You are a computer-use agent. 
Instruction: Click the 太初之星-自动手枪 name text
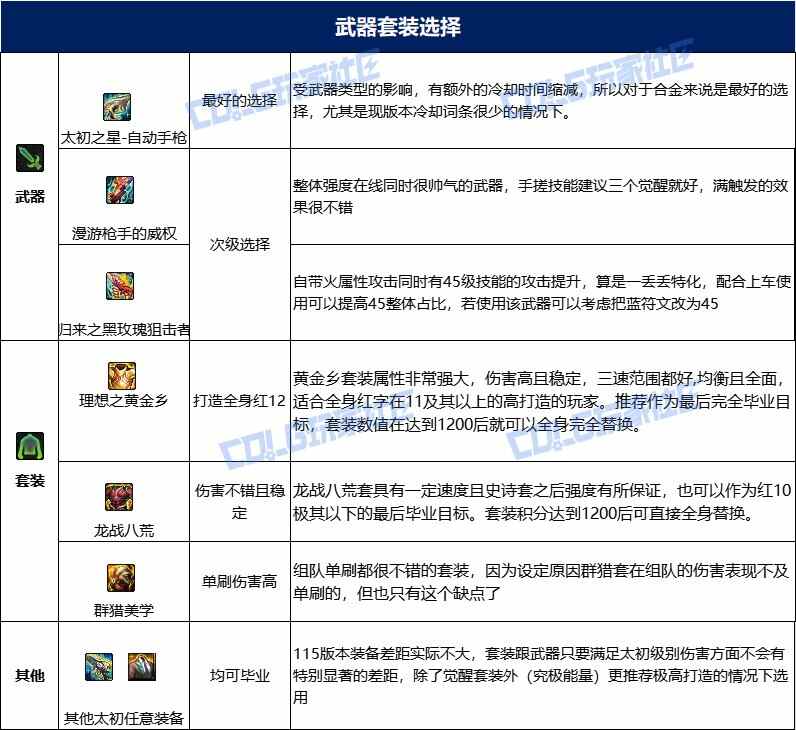(x=124, y=138)
